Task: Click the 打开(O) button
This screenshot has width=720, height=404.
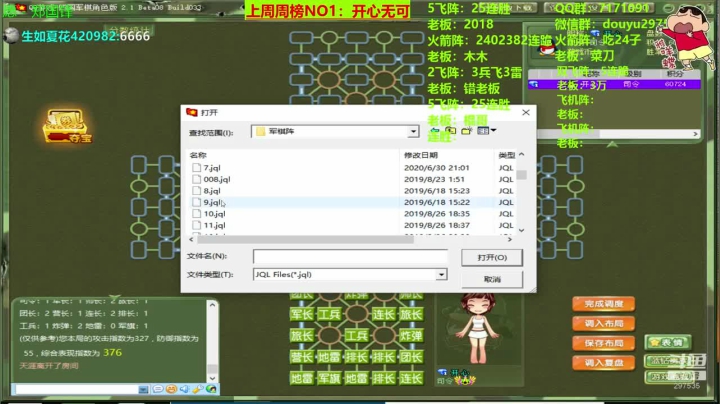Action: coord(492,258)
